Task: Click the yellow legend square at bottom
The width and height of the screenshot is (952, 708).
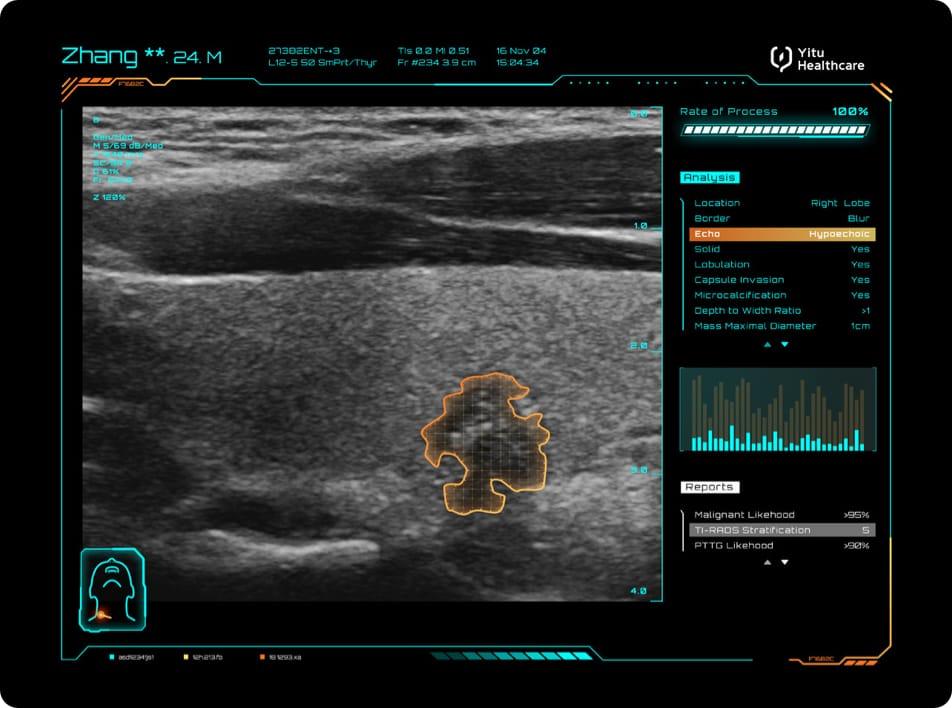Action: [186, 657]
